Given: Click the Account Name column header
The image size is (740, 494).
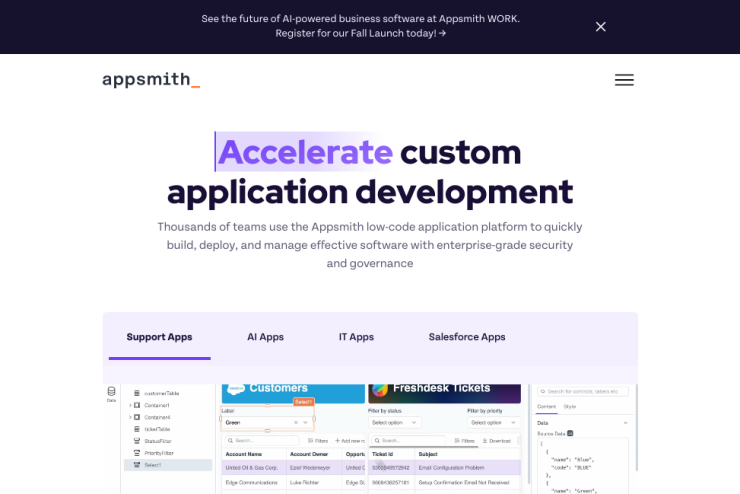Looking at the screenshot, I should [x=244, y=454].
